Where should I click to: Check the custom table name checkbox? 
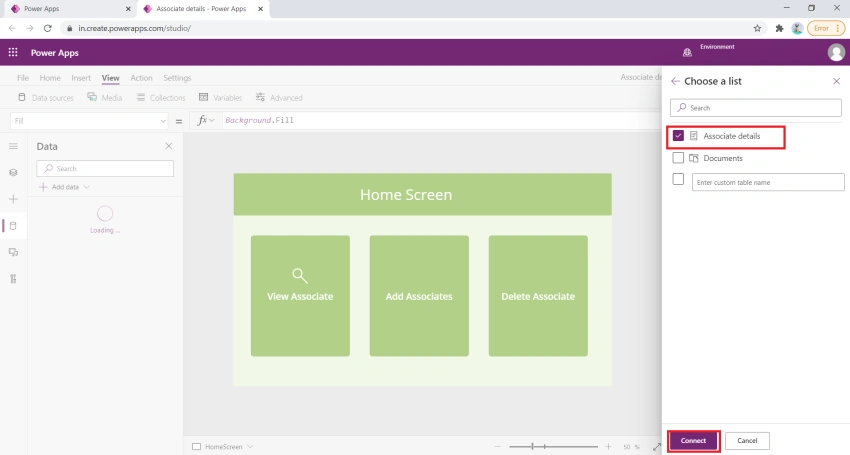pyautogui.click(x=678, y=179)
